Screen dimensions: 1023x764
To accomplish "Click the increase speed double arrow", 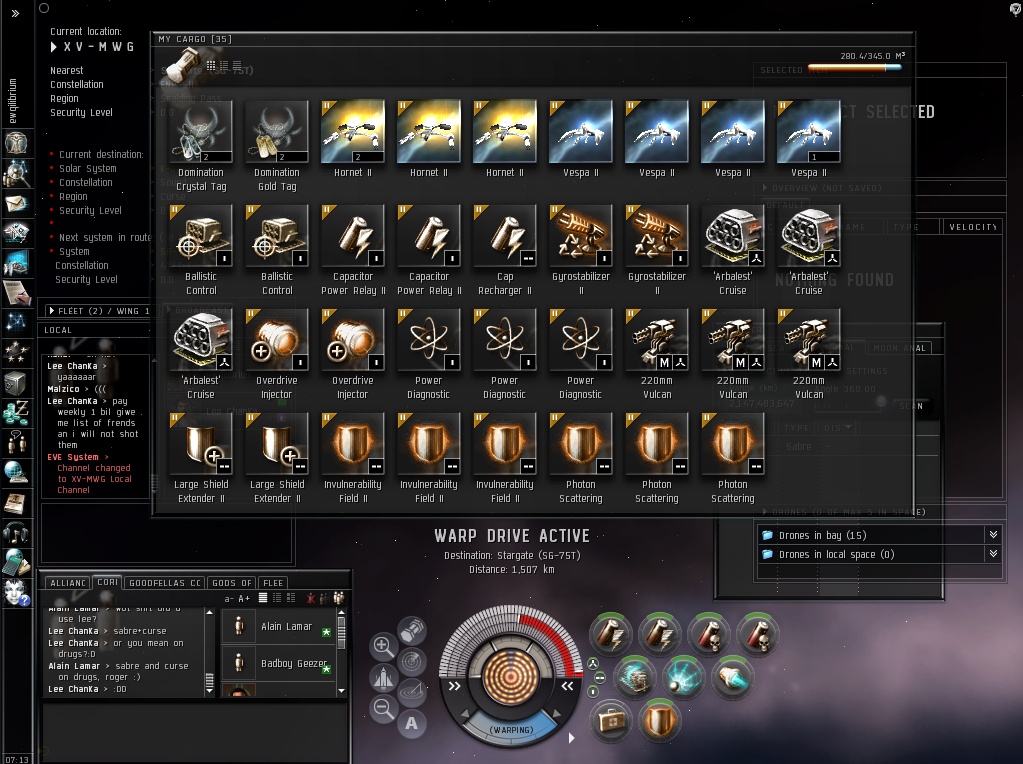I will (x=567, y=686).
